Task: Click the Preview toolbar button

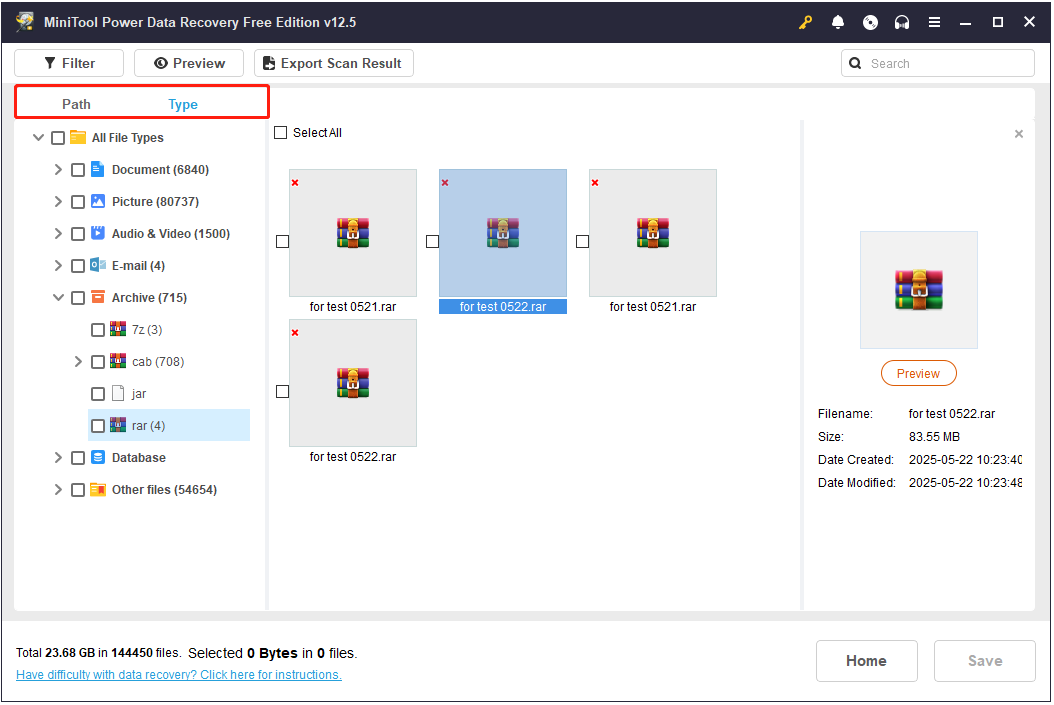Action: pyautogui.click(x=189, y=63)
